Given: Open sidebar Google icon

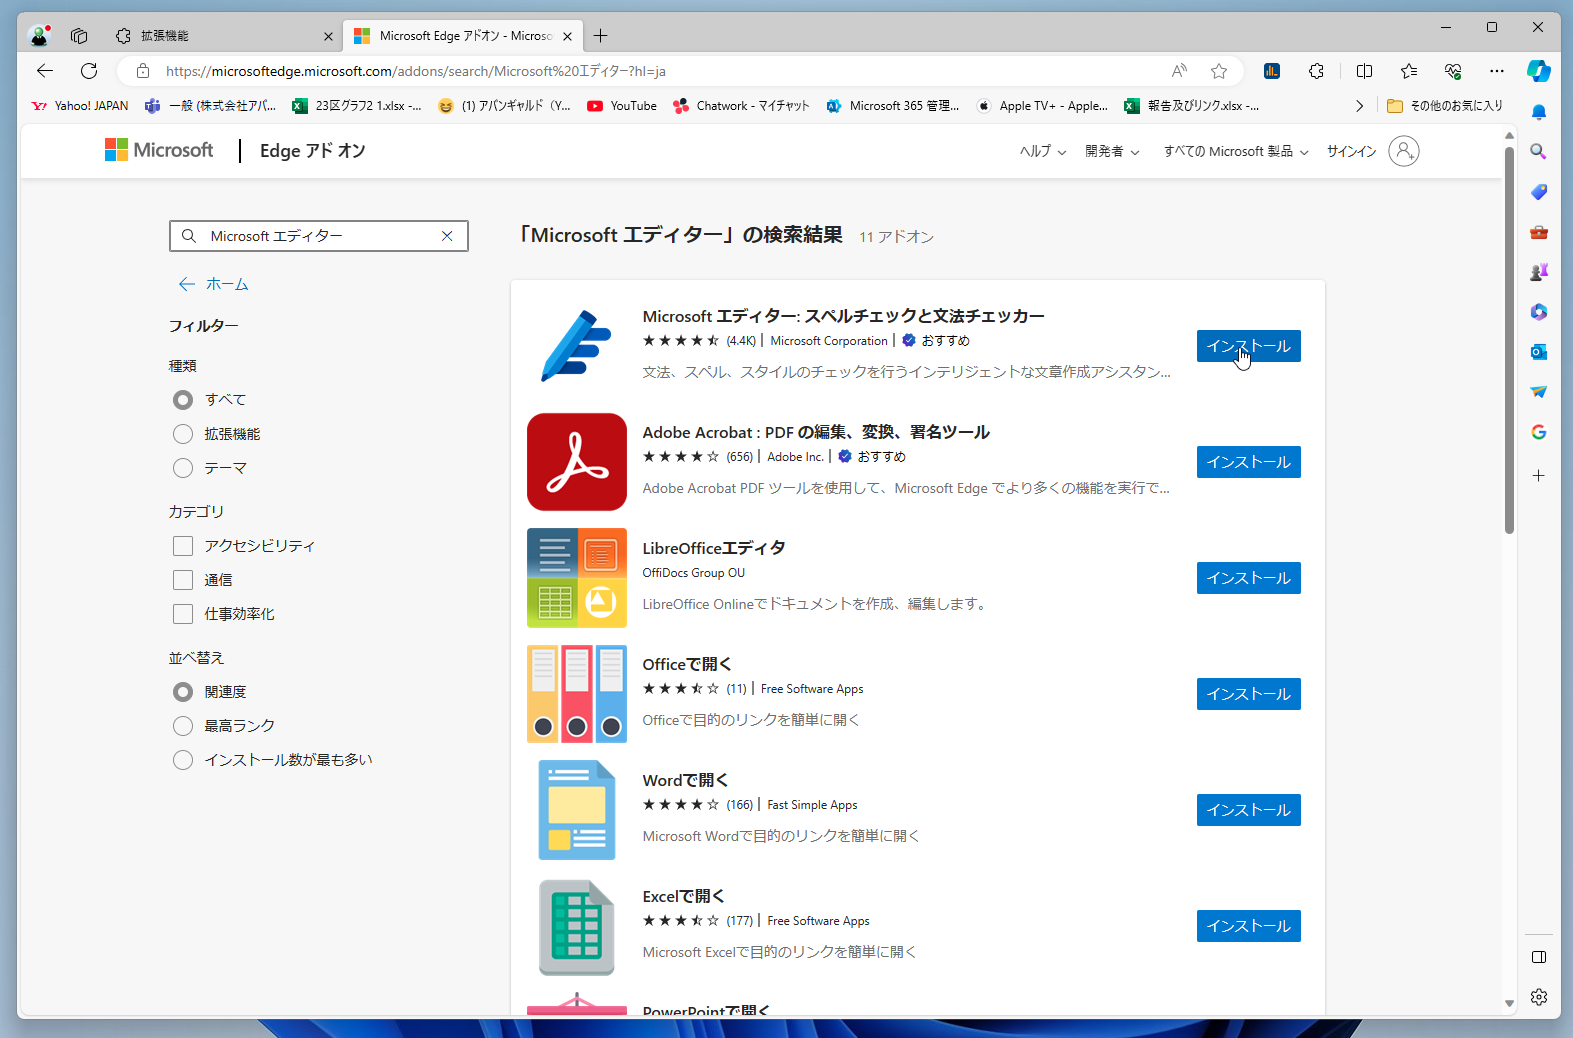Looking at the screenshot, I should coord(1539,432).
